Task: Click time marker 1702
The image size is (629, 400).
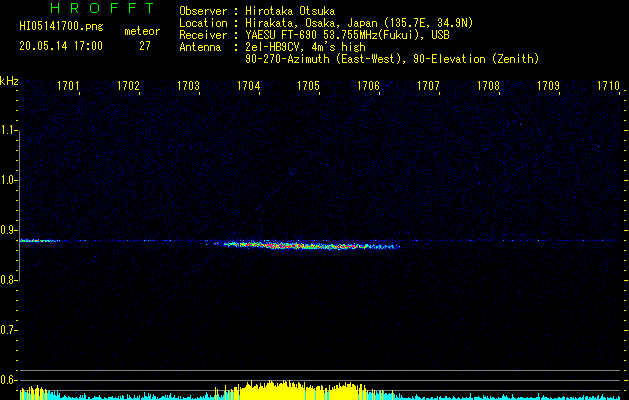Action: pyautogui.click(x=128, y=86)
